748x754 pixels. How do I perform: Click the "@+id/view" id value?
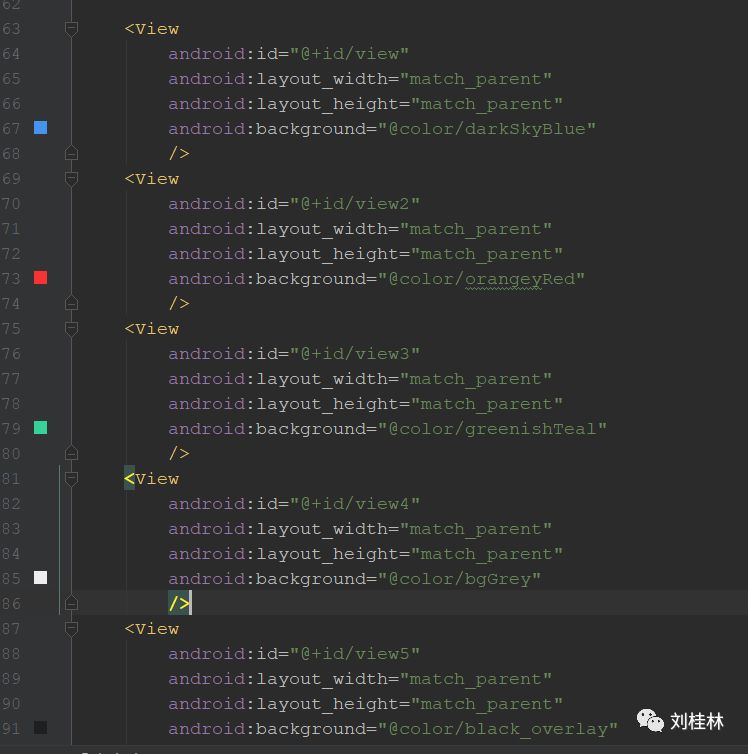pyautogui.click(x=349, y=54)
